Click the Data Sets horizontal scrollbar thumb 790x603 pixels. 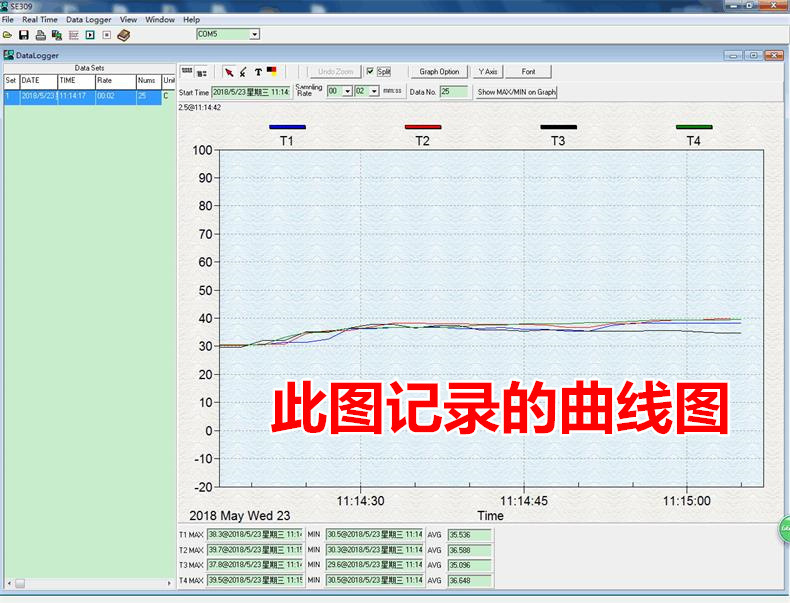[x=20, y=583]
